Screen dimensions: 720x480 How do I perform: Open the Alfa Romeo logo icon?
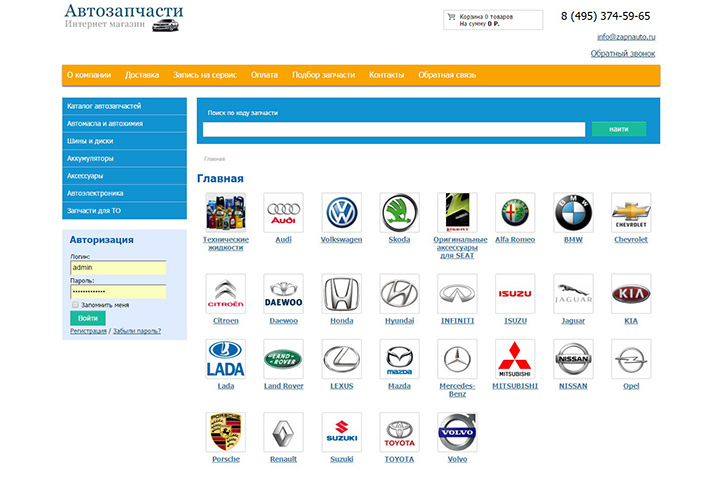point(515,213)
